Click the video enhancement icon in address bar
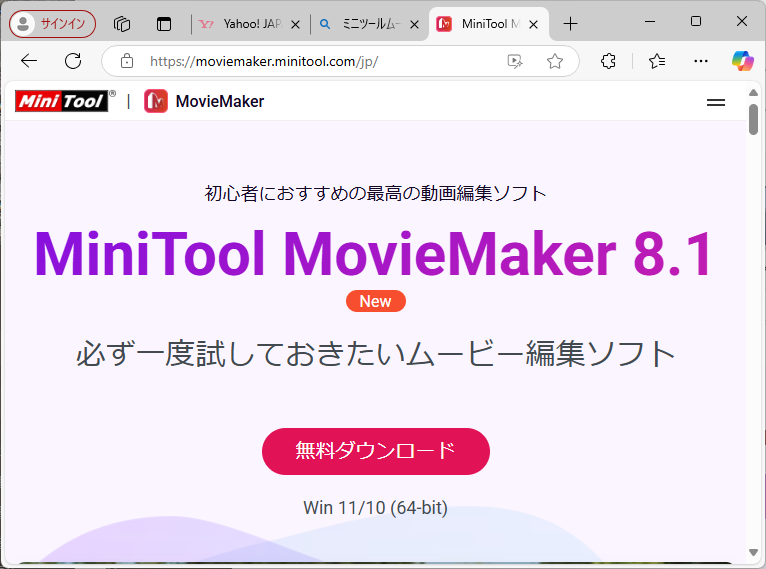The width and height of the screenshot is (766, 569). point(515,61)
